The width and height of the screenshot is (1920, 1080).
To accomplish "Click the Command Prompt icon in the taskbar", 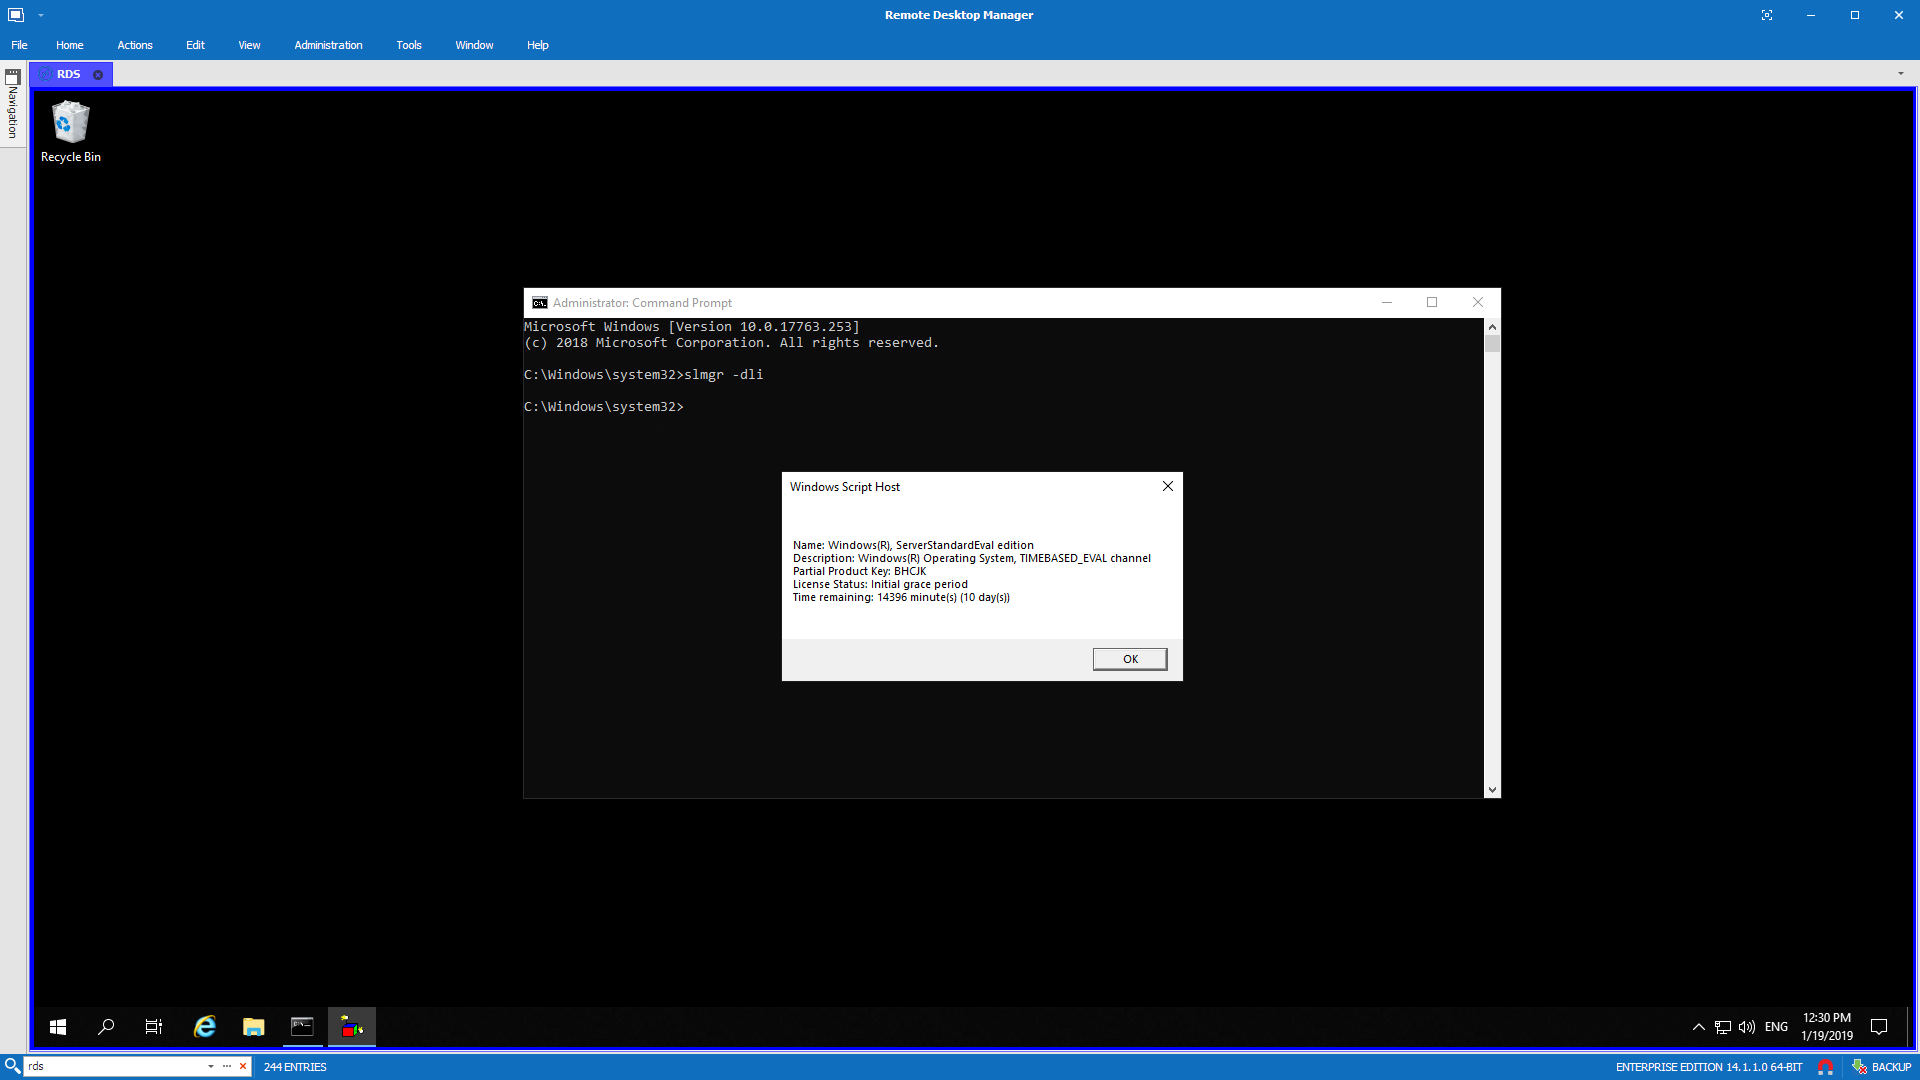I will pos(301,1026).
